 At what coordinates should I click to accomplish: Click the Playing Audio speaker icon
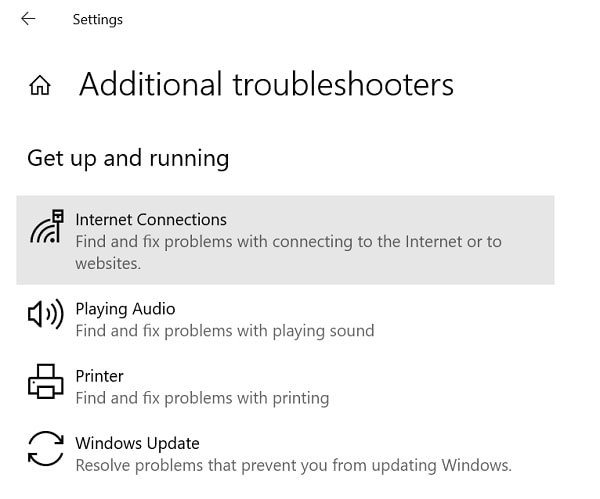click(x=46, y=315)
